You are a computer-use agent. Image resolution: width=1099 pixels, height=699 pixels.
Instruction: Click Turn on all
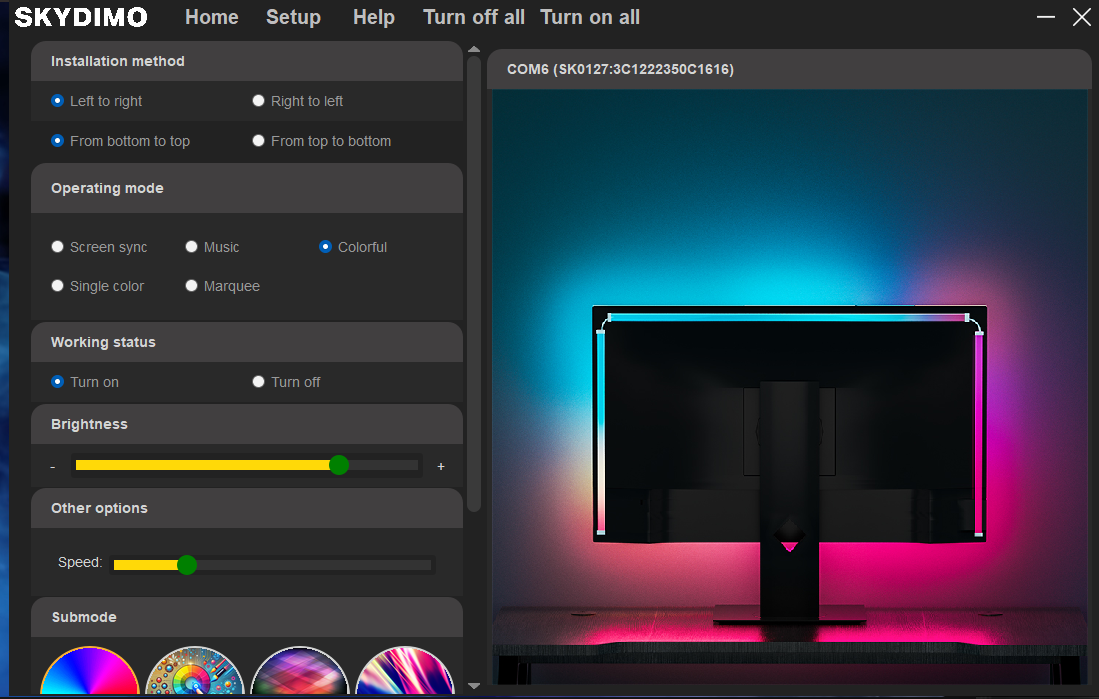(590, 18)
